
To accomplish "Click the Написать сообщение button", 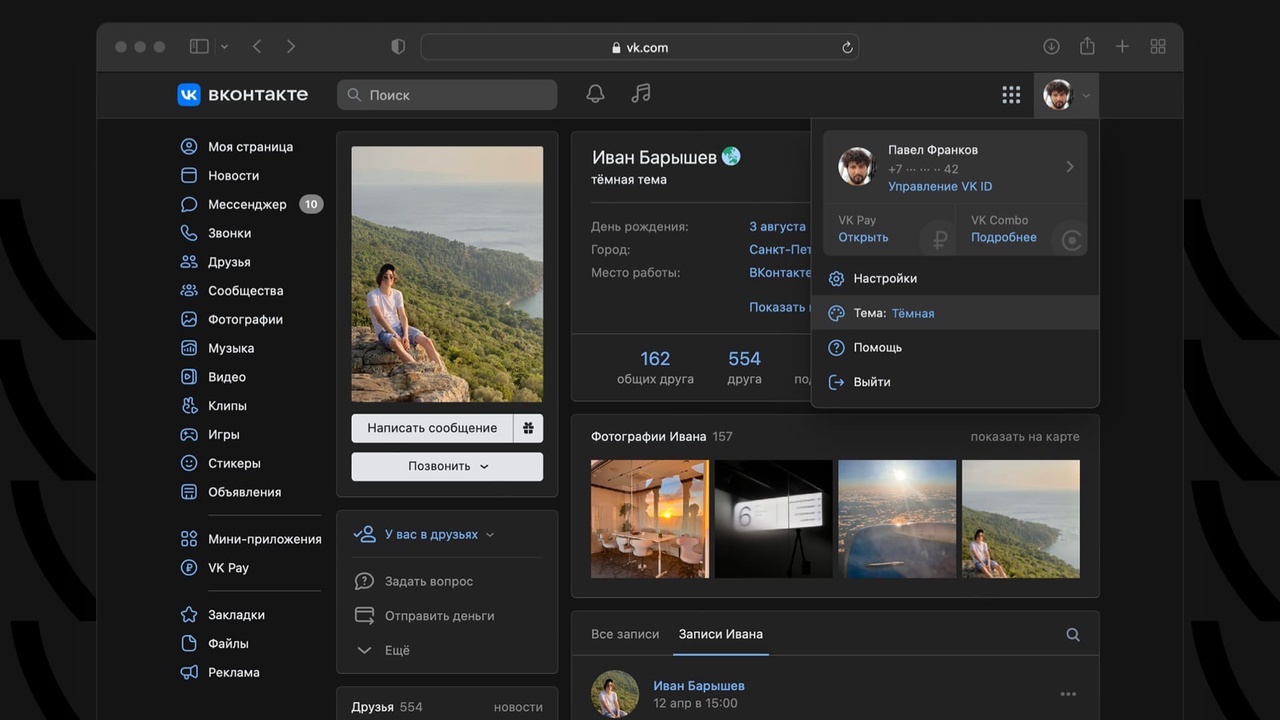I will click(x=431, y=428).
